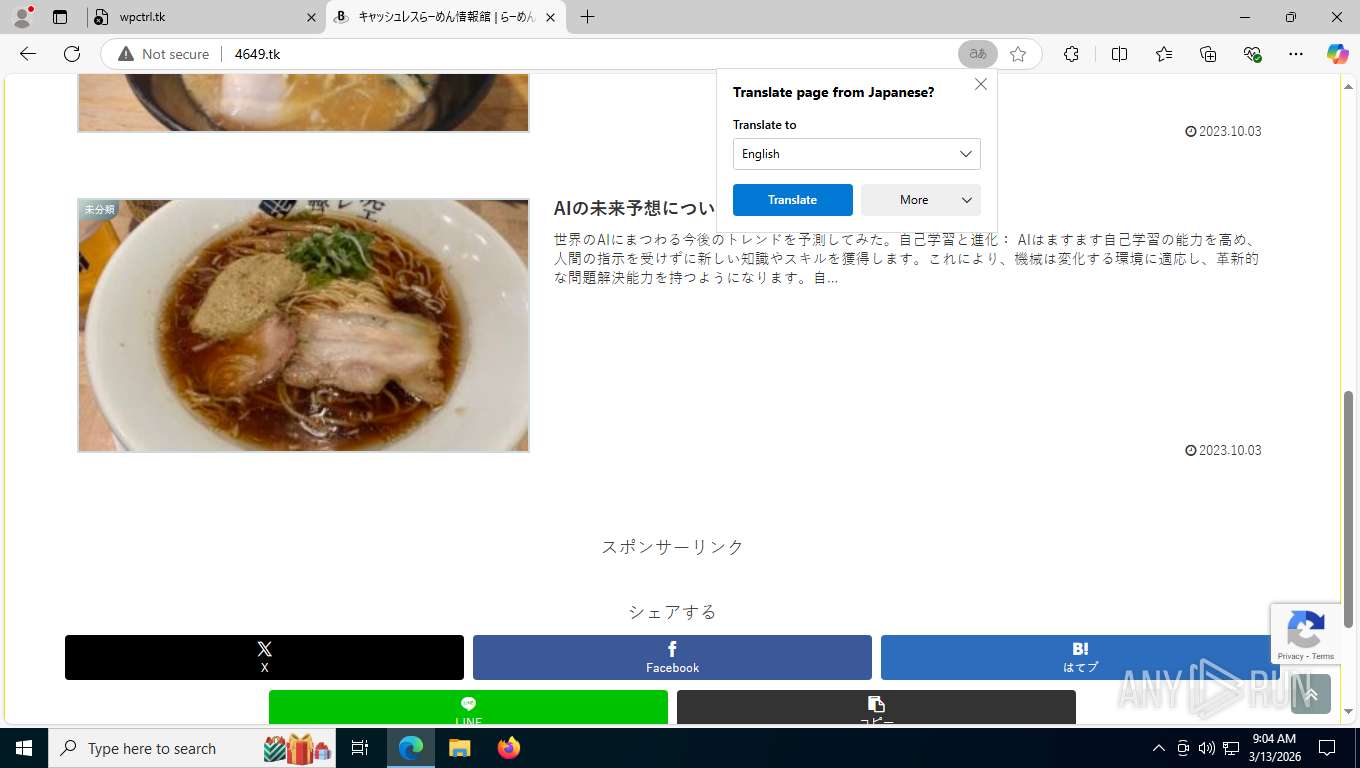Click the Edge taskbar icon
Screen dimensions: 1360x768
coord(410,748)
